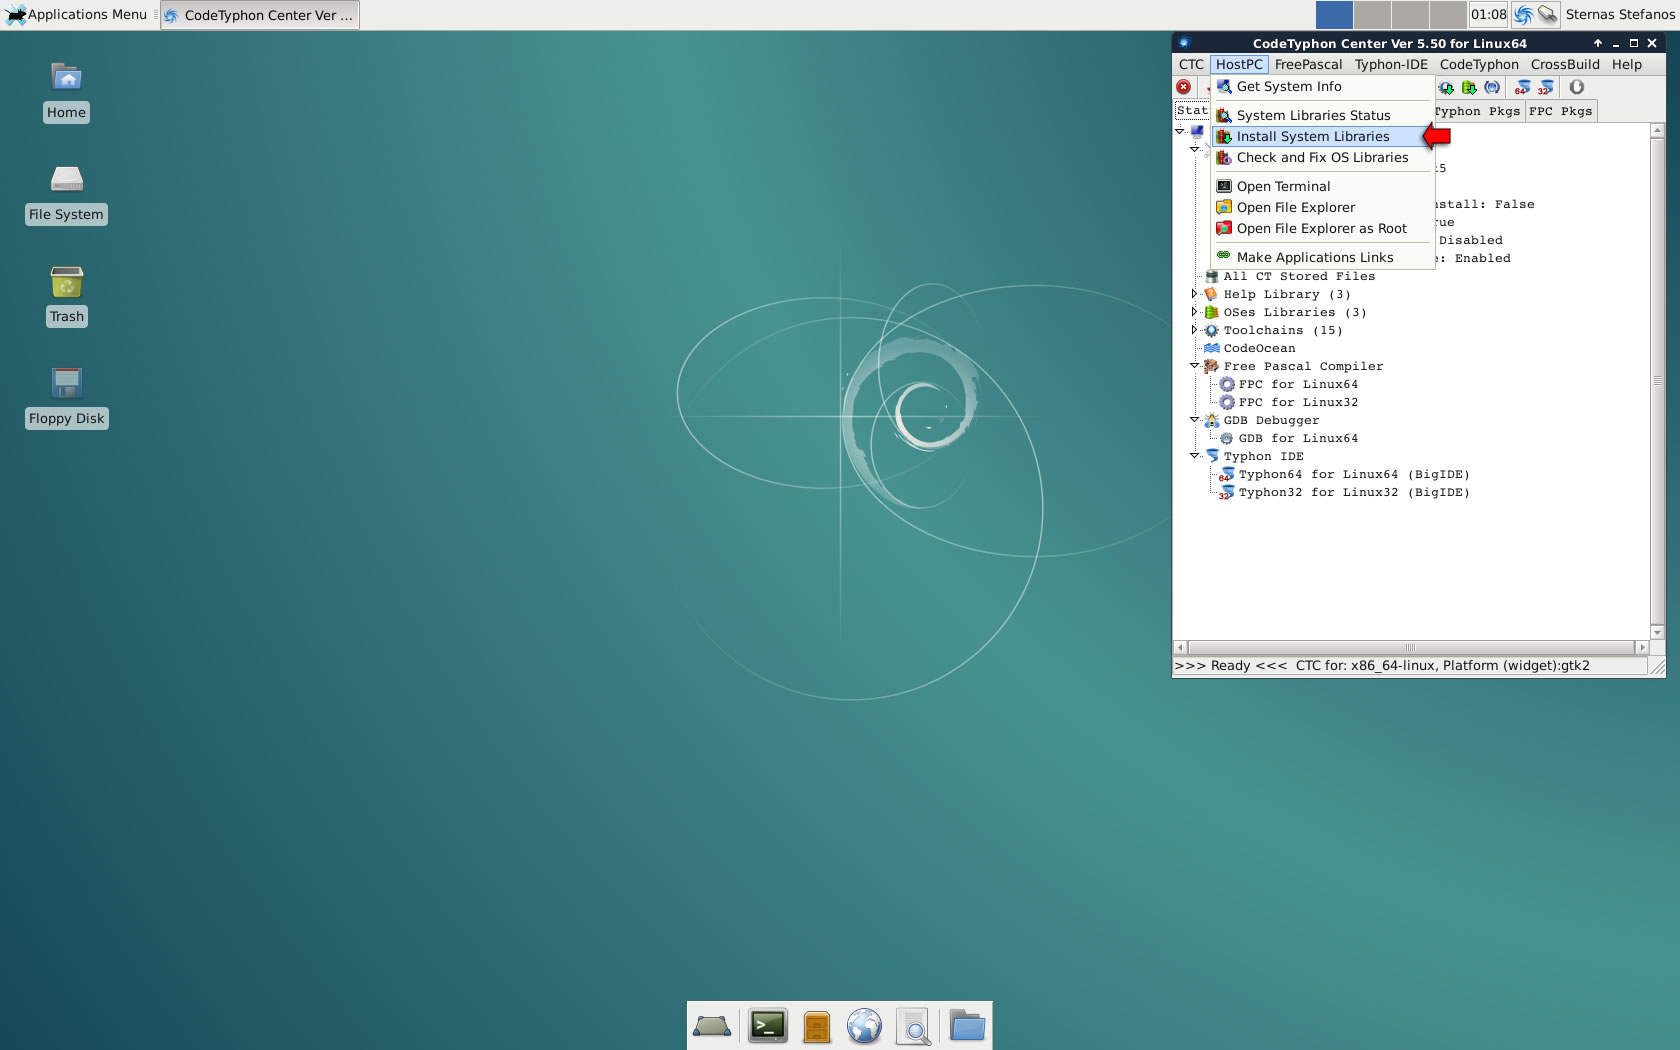The image size is (1680, 1050).
Task: Click the CodeOcean waves icon
Action: click(x=1211, y=348)
